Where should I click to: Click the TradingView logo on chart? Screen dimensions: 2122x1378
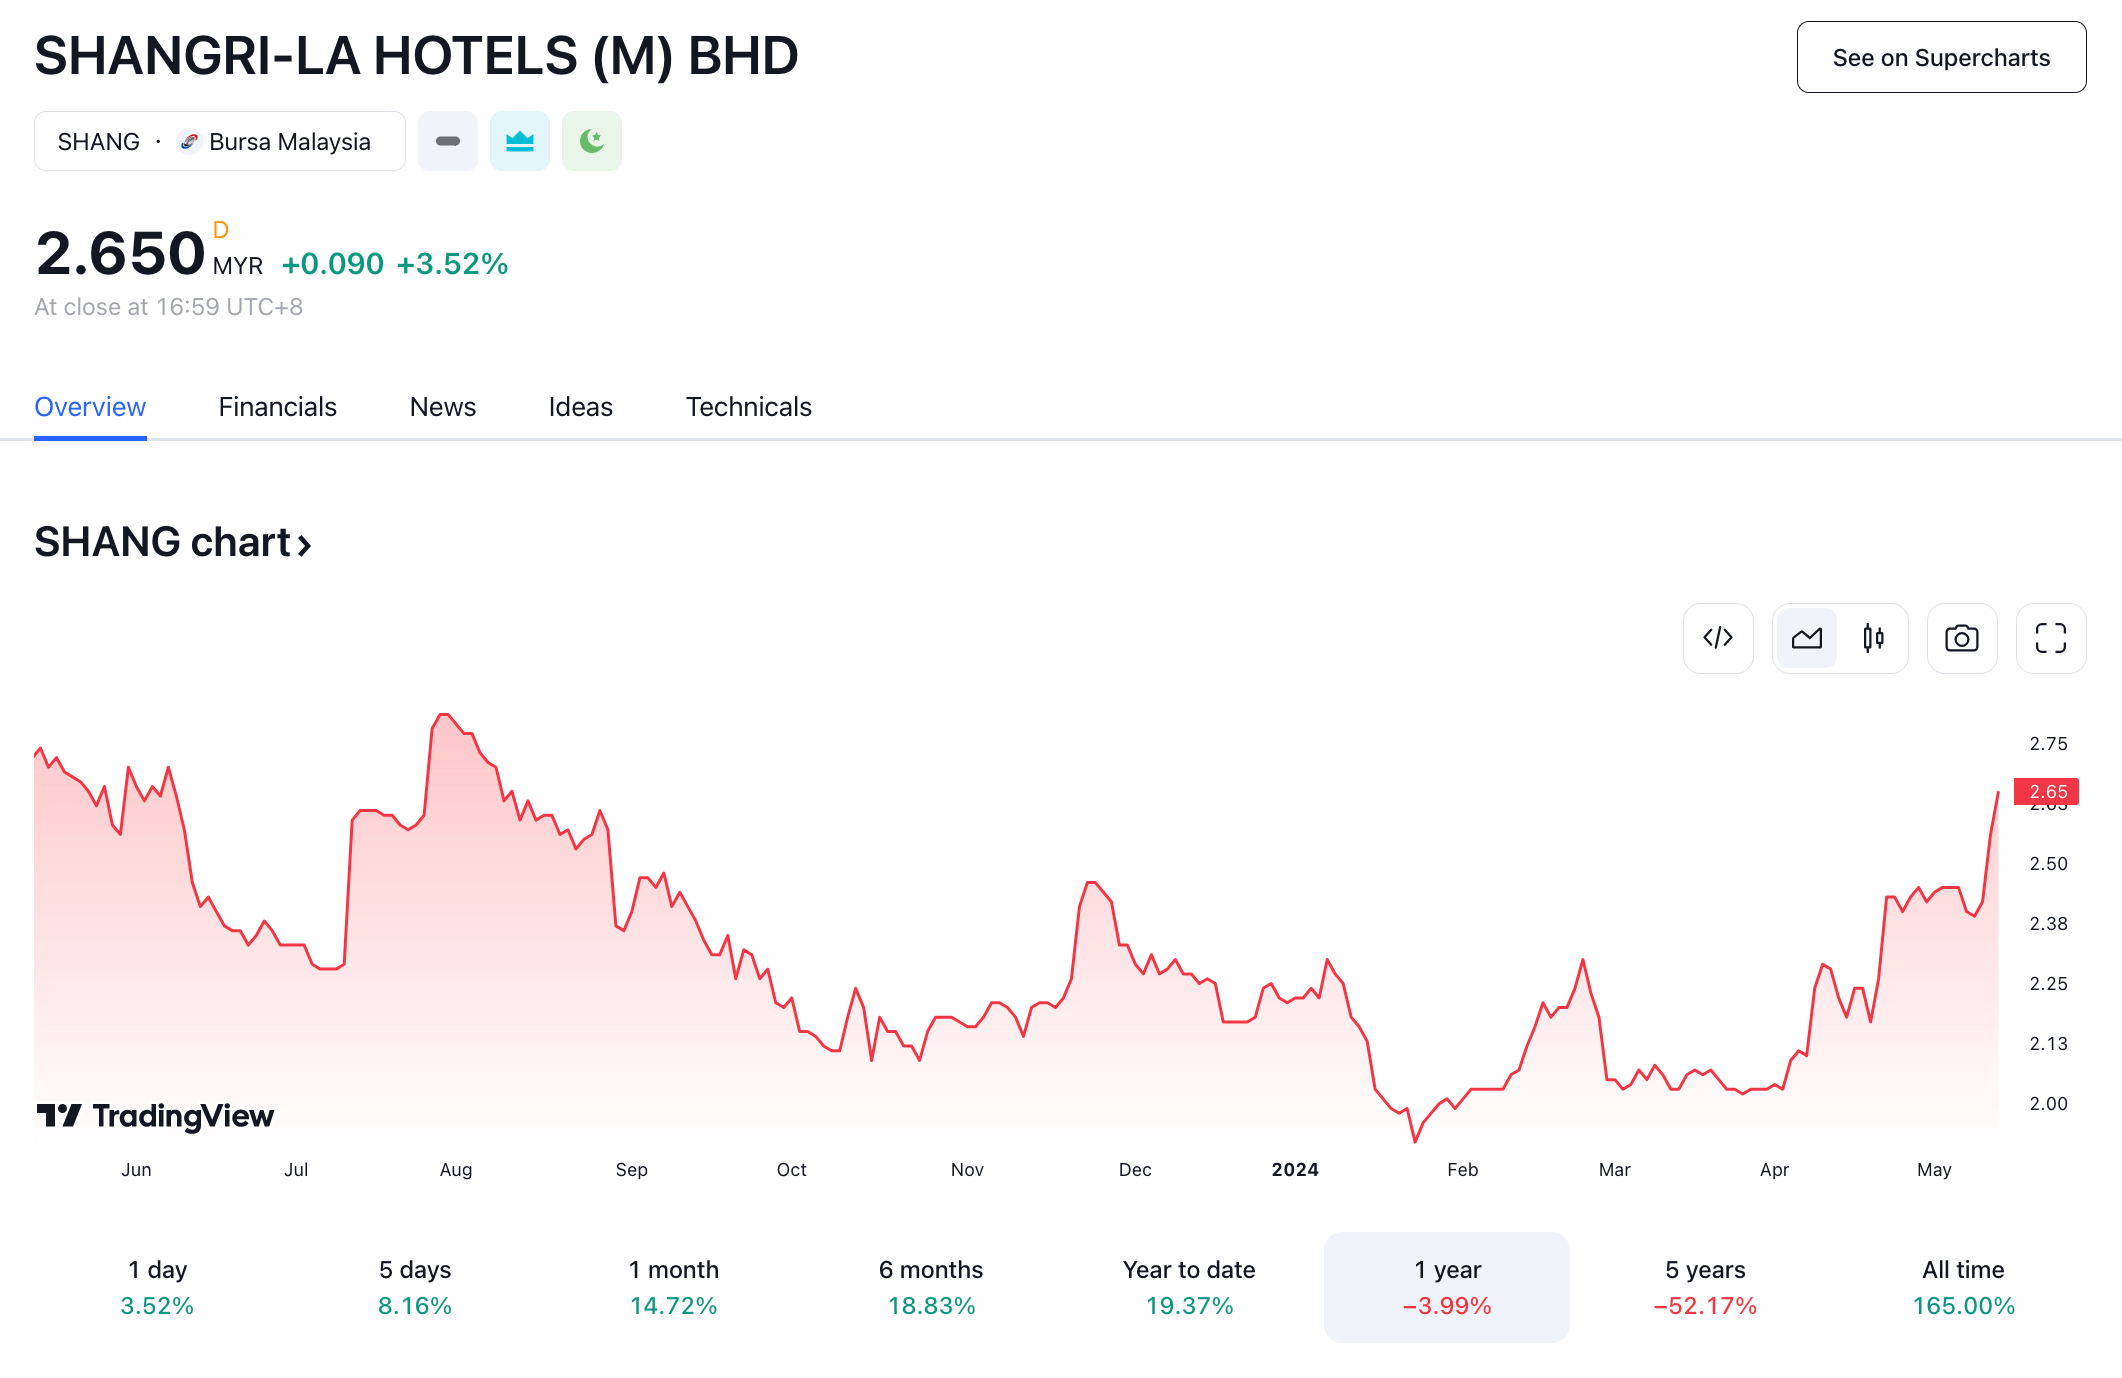(155, 1115)
